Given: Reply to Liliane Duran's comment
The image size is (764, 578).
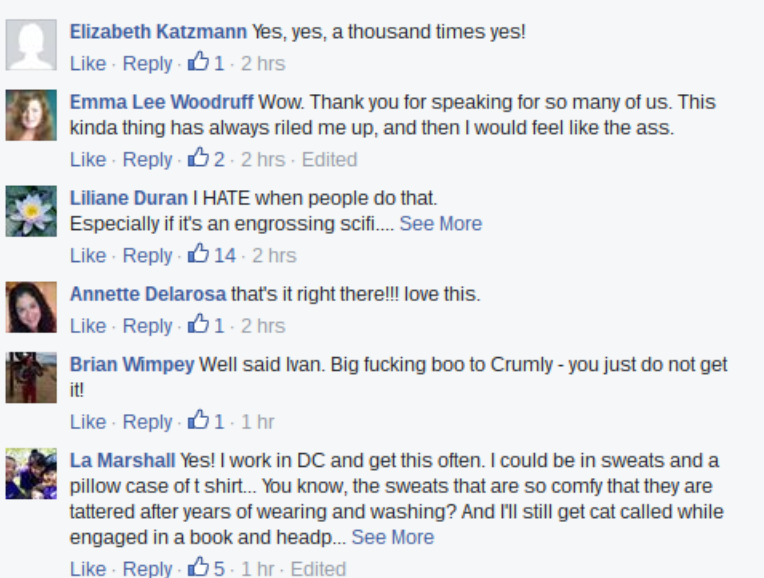Looking at the screenshot, I should coord(147,255).
